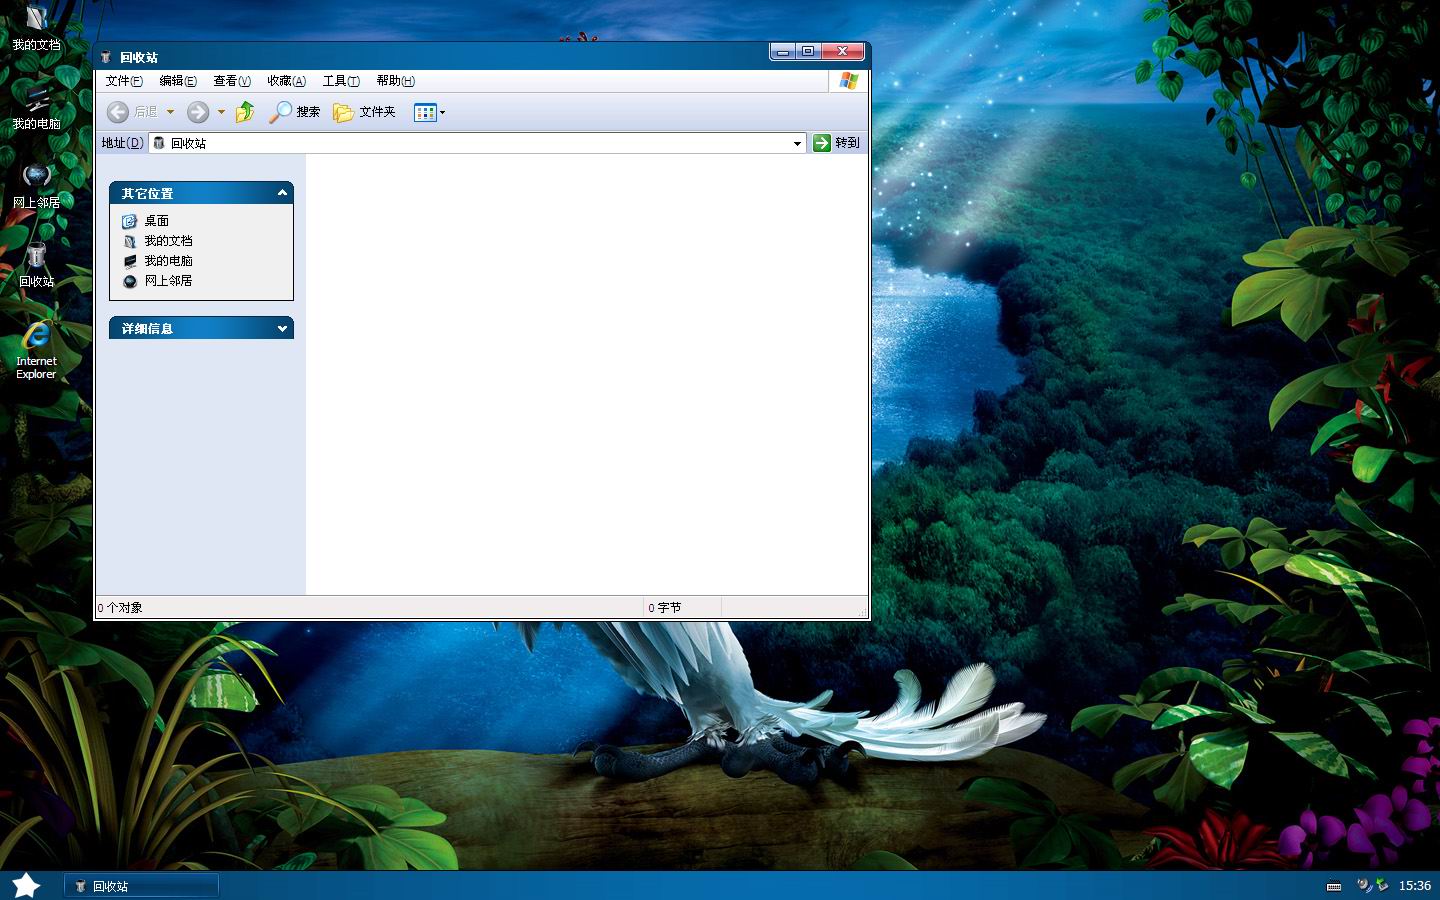The height and width of the screenshot is (900, 1440).
Task: Click the 0 字节 status text
Action: click(x=665, y=608)
